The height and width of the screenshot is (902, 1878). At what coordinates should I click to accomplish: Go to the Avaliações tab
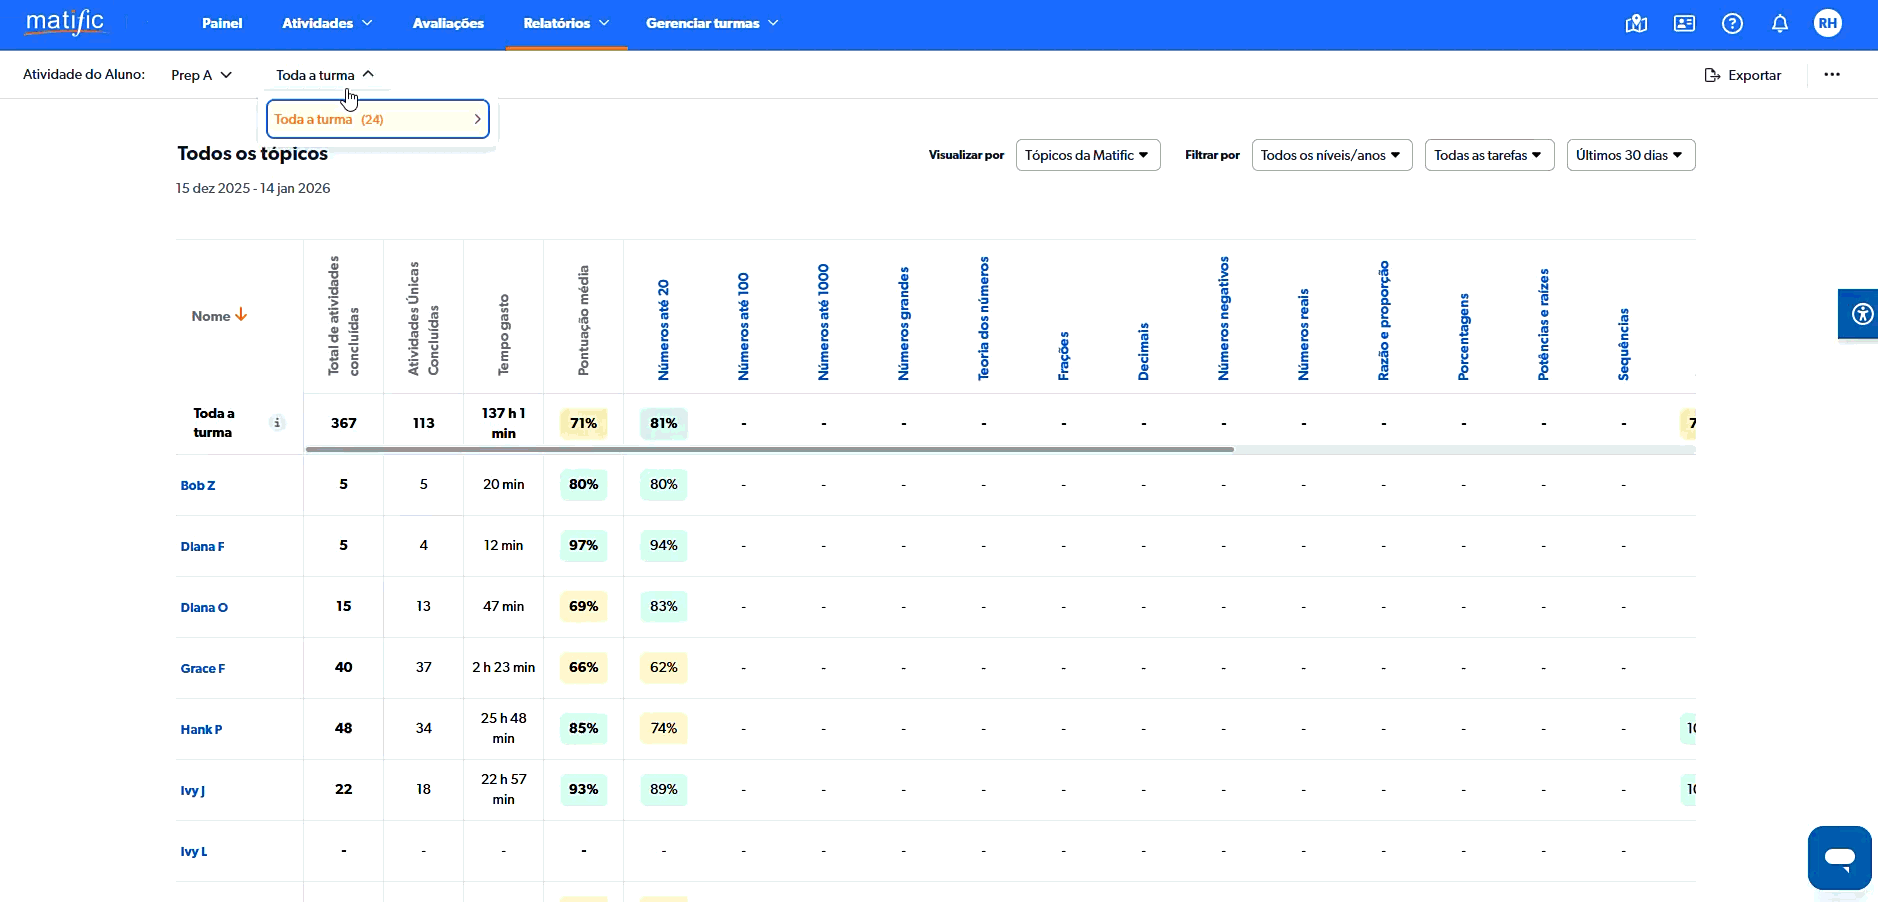point(448,24)
